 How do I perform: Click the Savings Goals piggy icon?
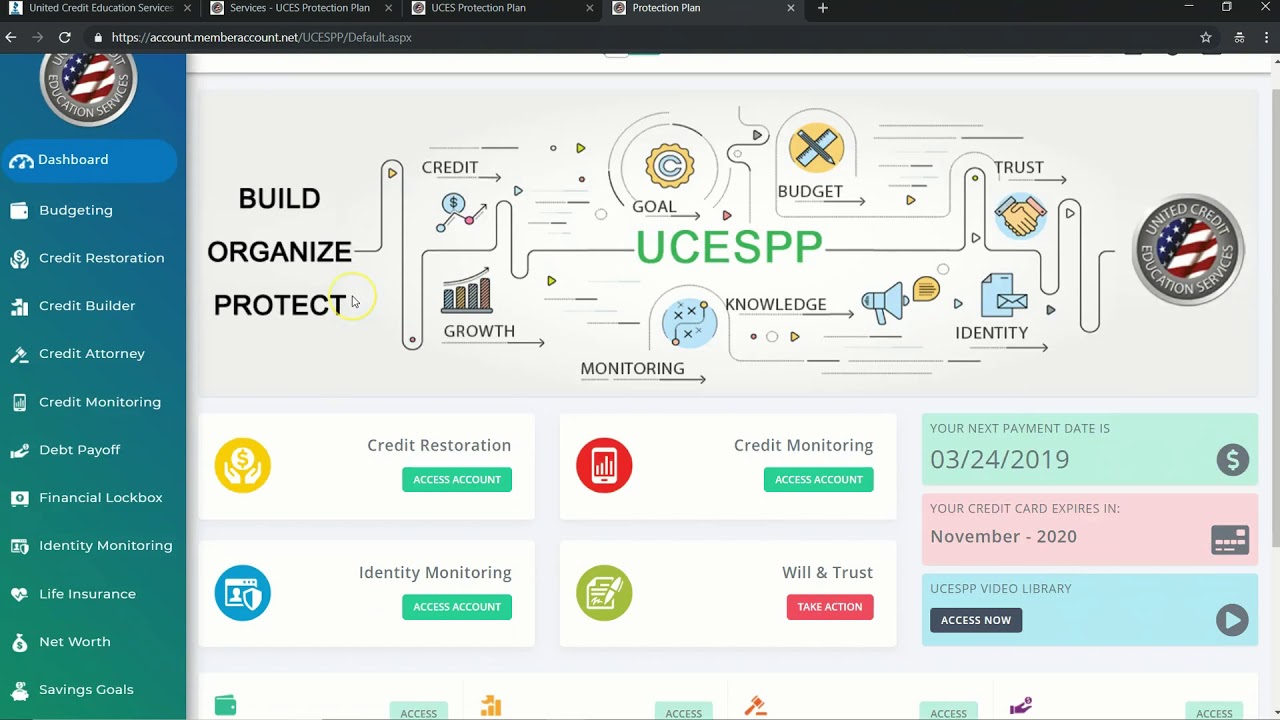(19, 690)
